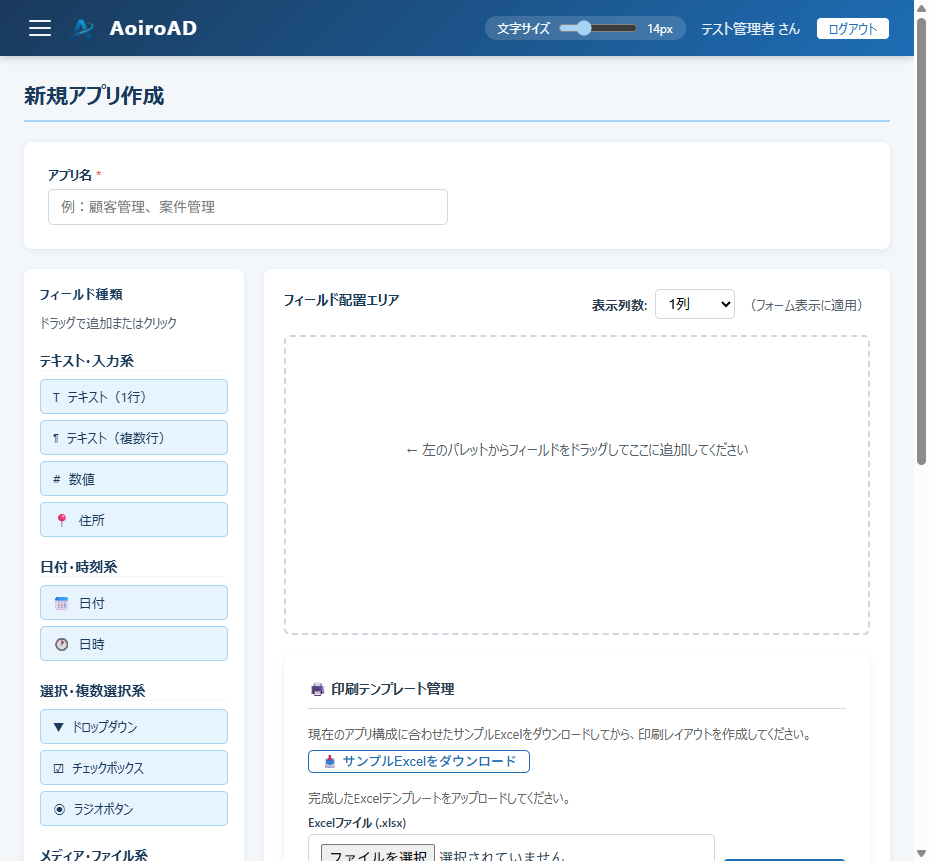Open the hamburger navigation menu
Image resolution: width=929 pixels, height=861 pixels.
click(x=40, y=28)
